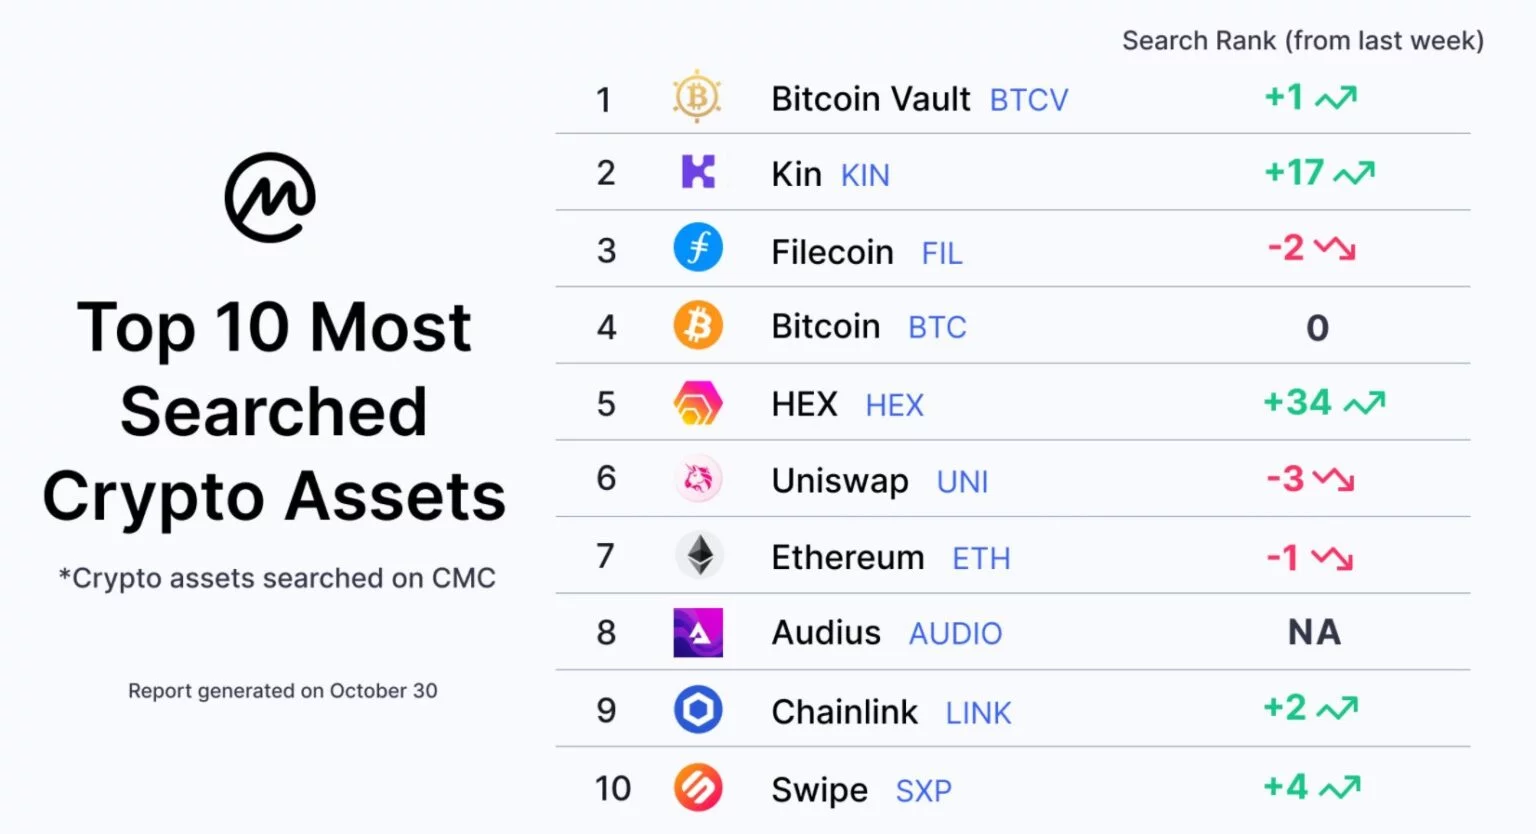Click the orange Bitcoin icon
This screenshot has height=834, width=1536.
[698, 326]
